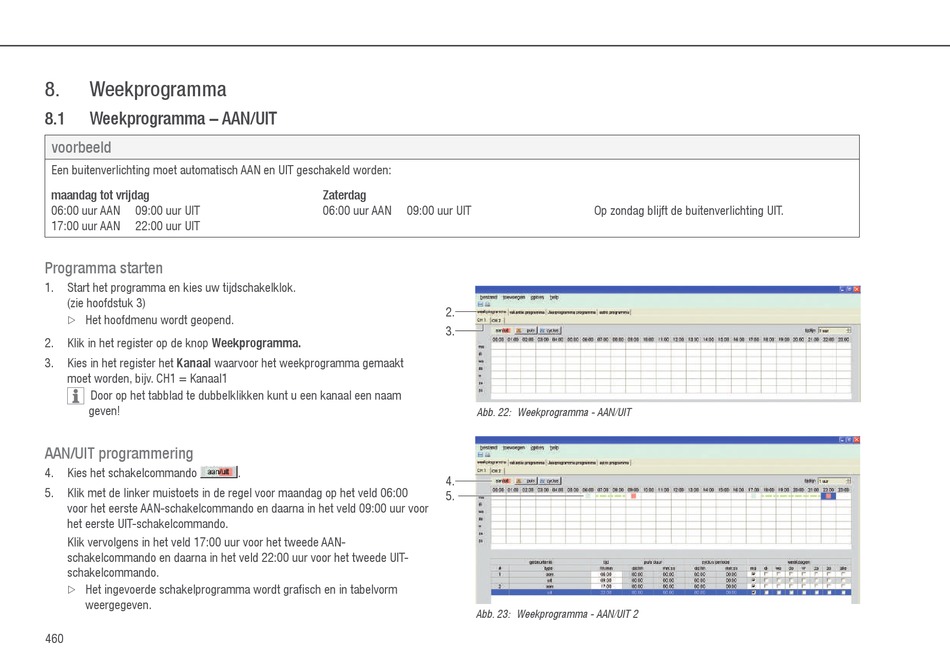Click the 'Abb. 22: Weekprogramma - AAN/UIT' caption
Screen dimensions: 950x670
pyautogui.click(x=554, y=413)
